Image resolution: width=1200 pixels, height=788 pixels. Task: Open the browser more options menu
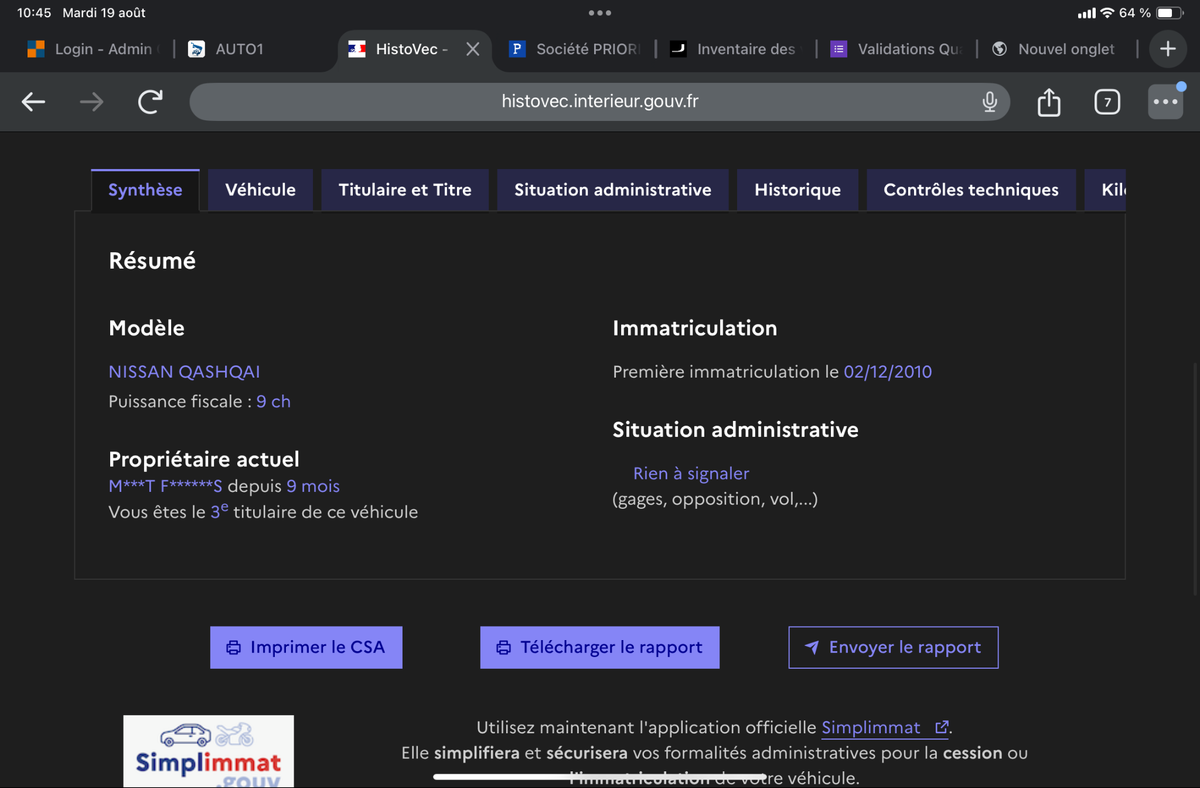(1165, 102)
